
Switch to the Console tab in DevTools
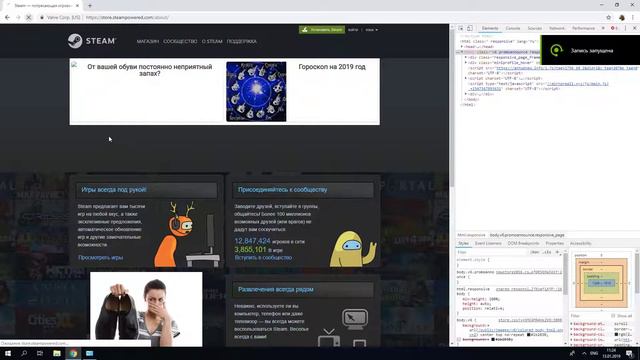(513, 28)
